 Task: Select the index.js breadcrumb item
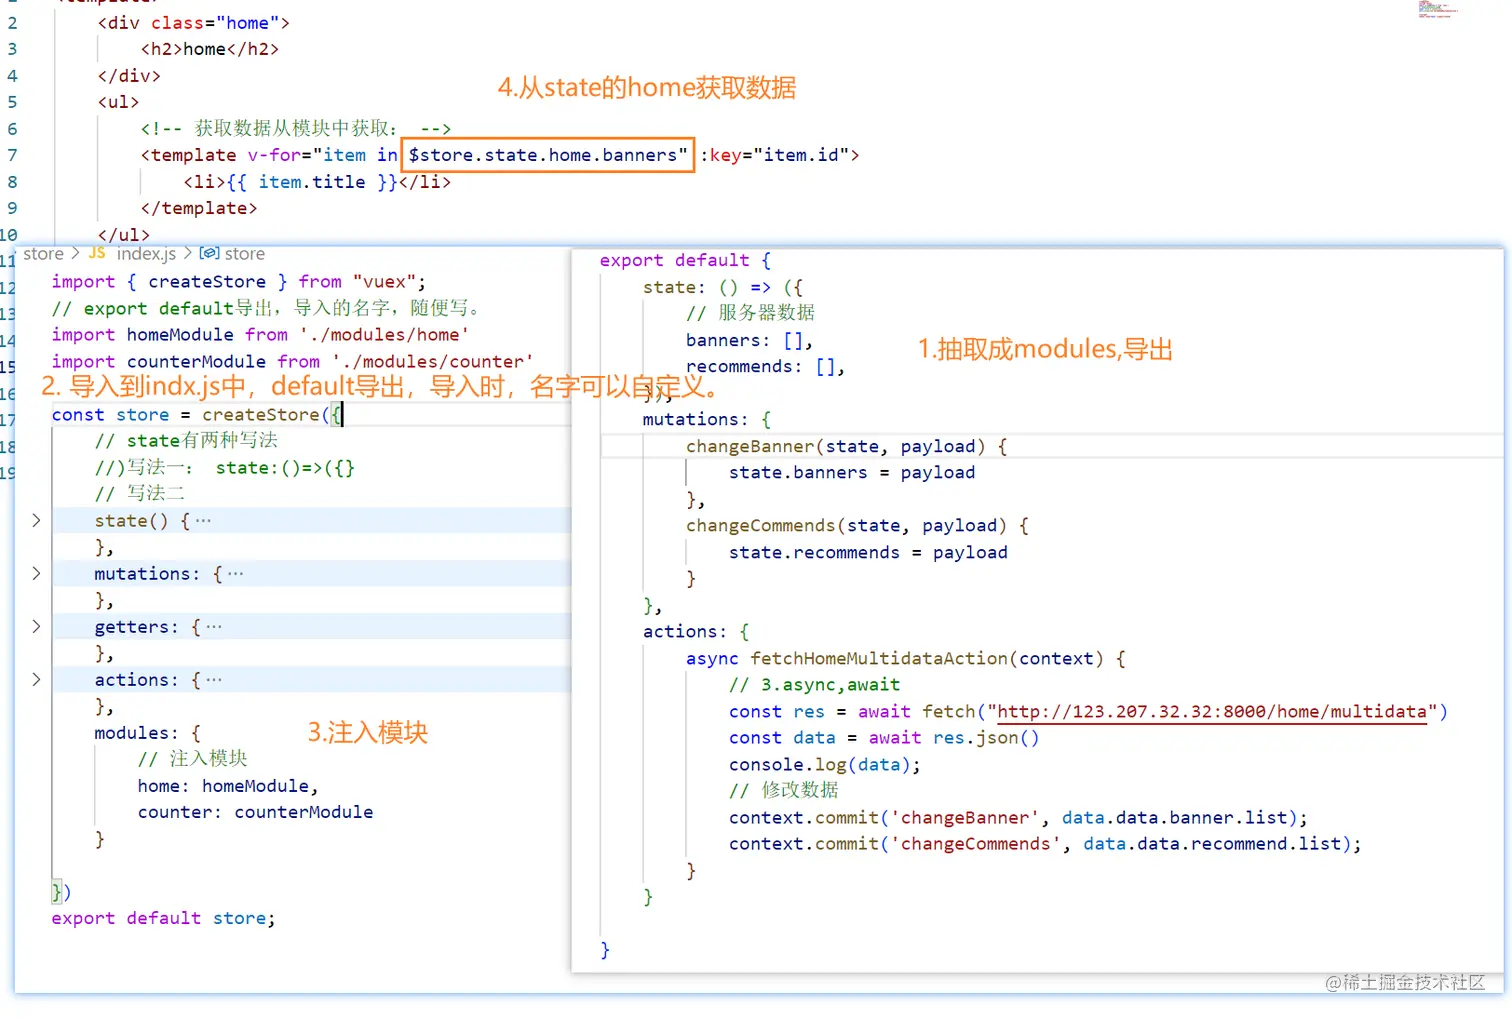[146, 254]
